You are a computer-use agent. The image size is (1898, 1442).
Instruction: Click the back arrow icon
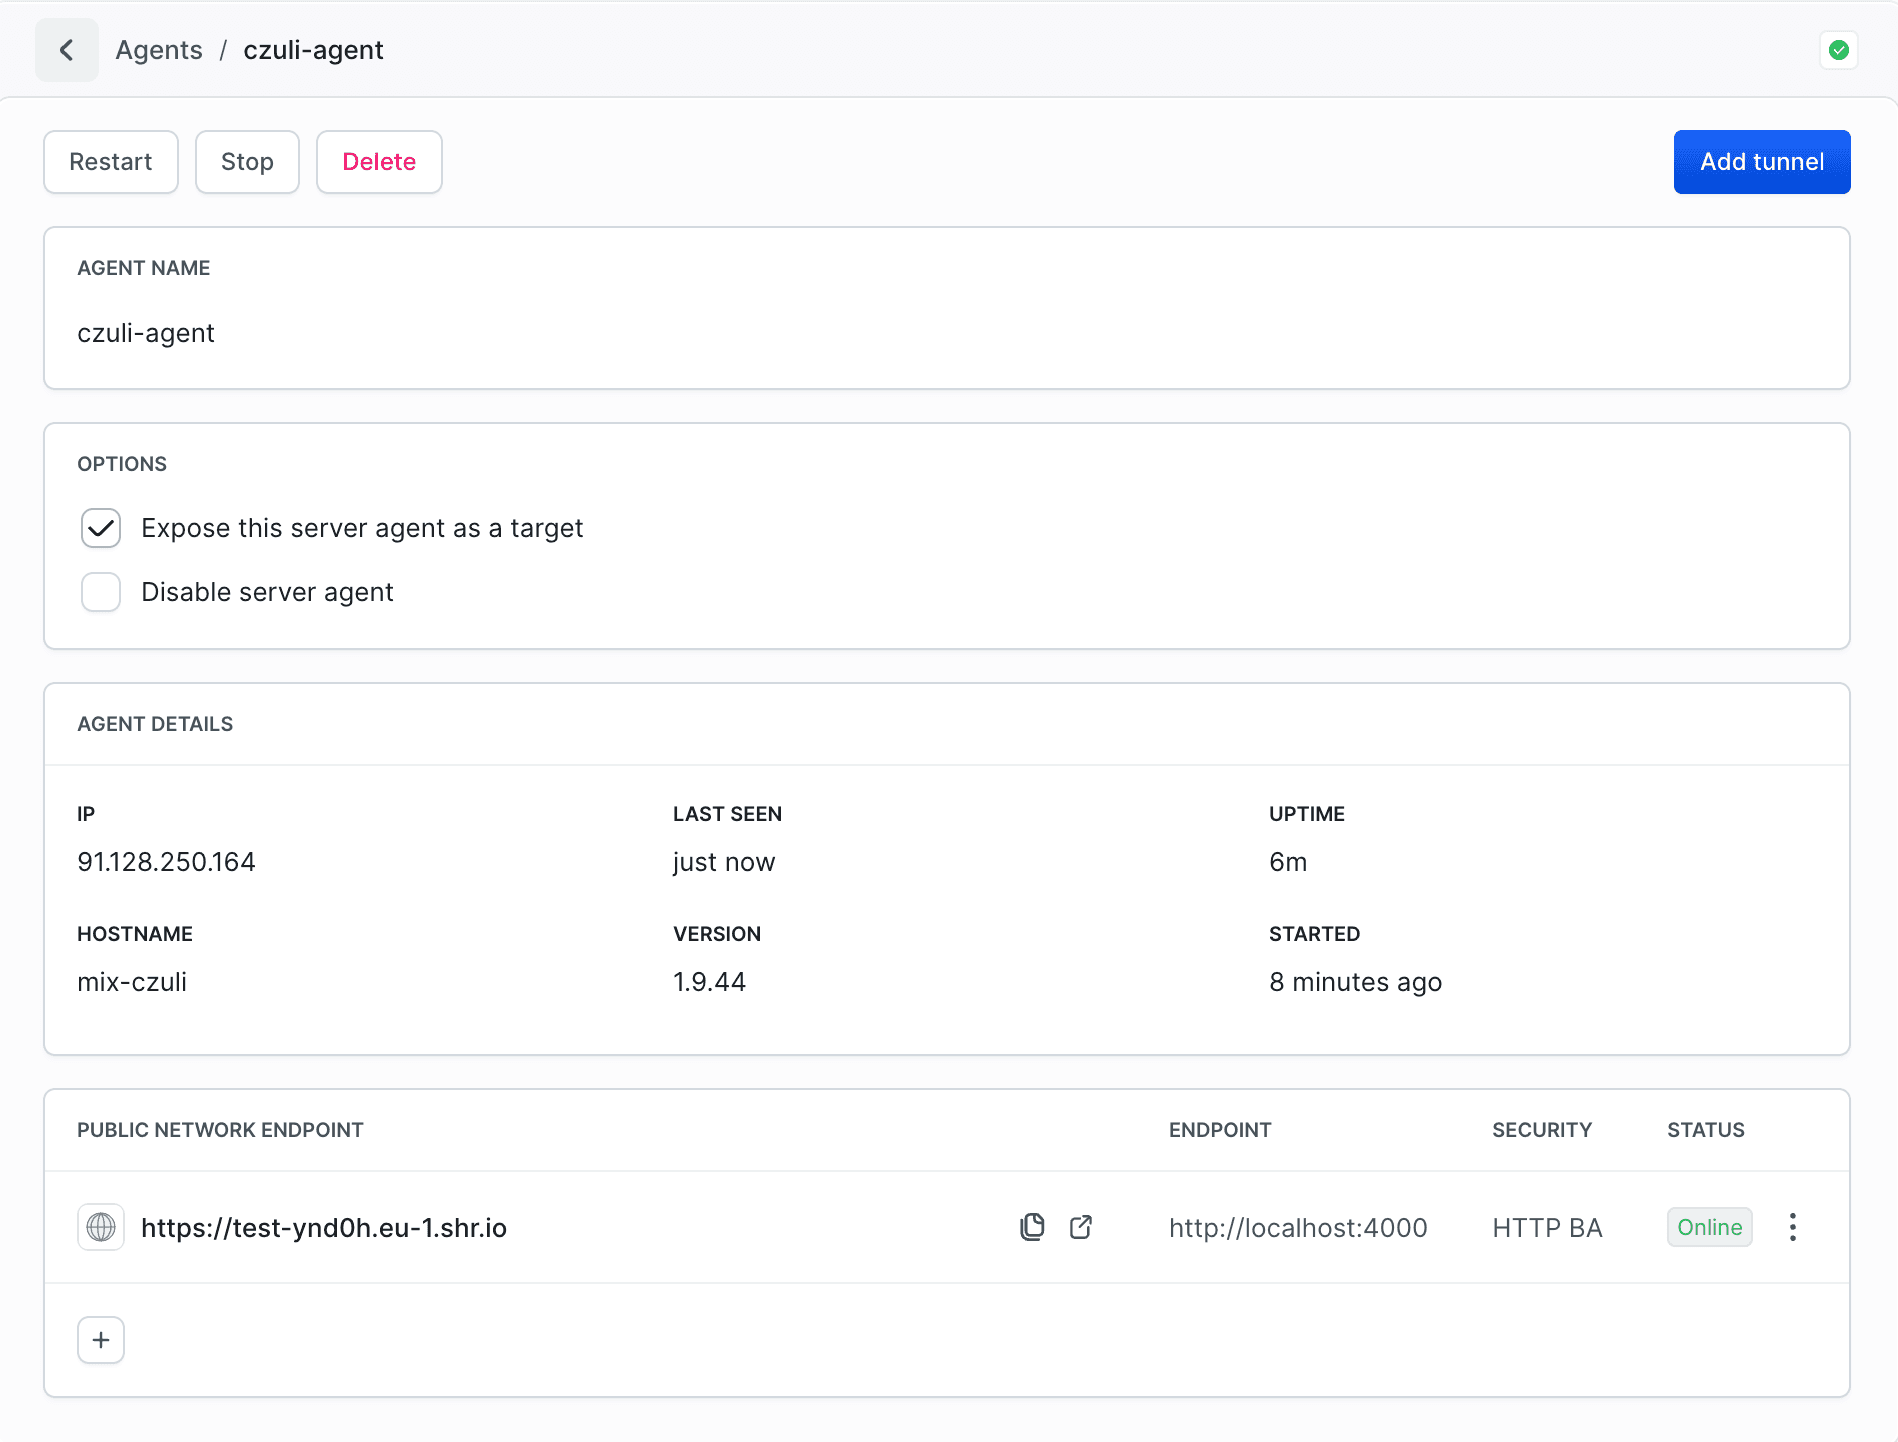point(67,50)
